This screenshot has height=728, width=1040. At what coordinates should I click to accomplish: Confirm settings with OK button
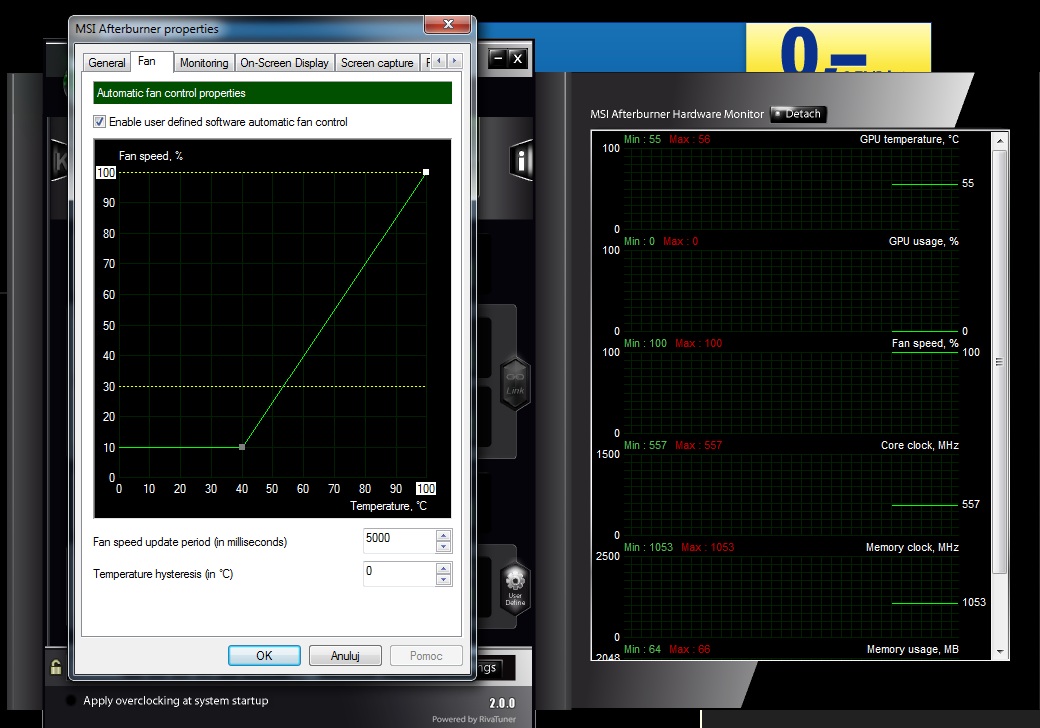[264, 656]
